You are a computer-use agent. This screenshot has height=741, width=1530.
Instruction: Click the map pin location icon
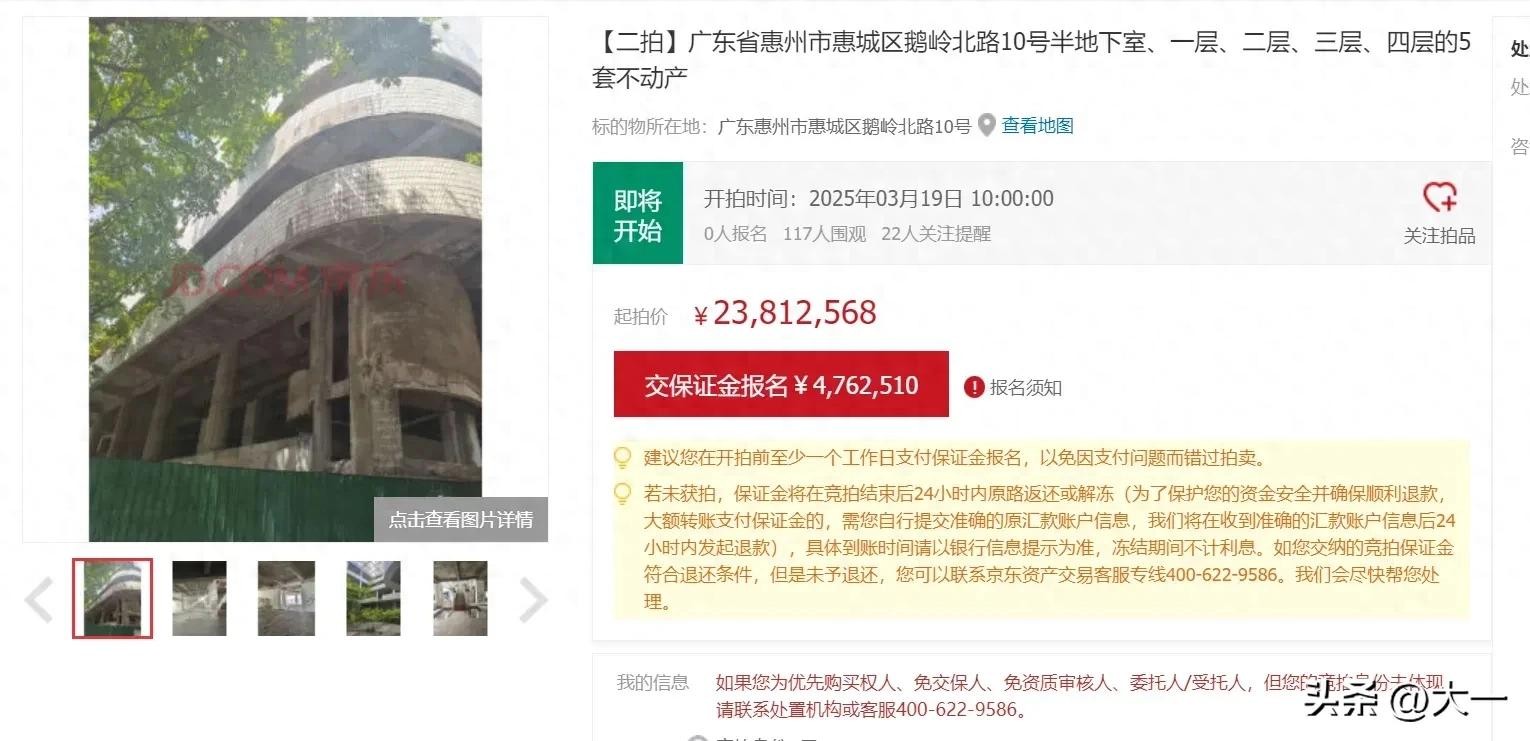[986, 126]
